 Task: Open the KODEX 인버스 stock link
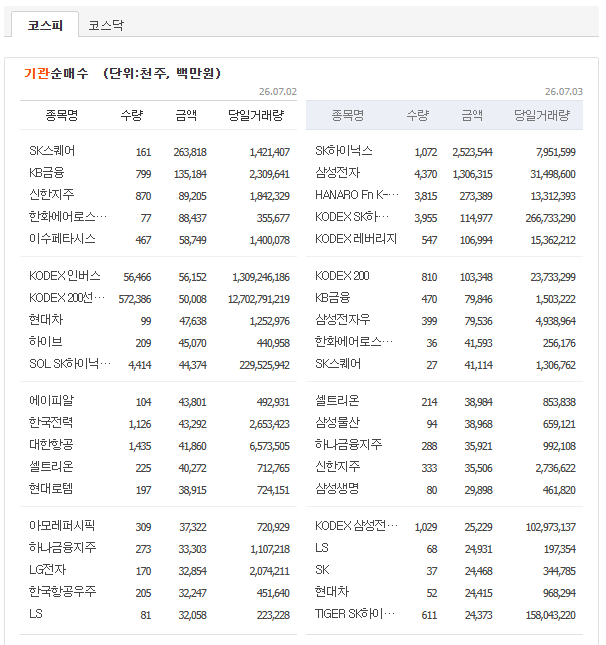coord(65,276)
